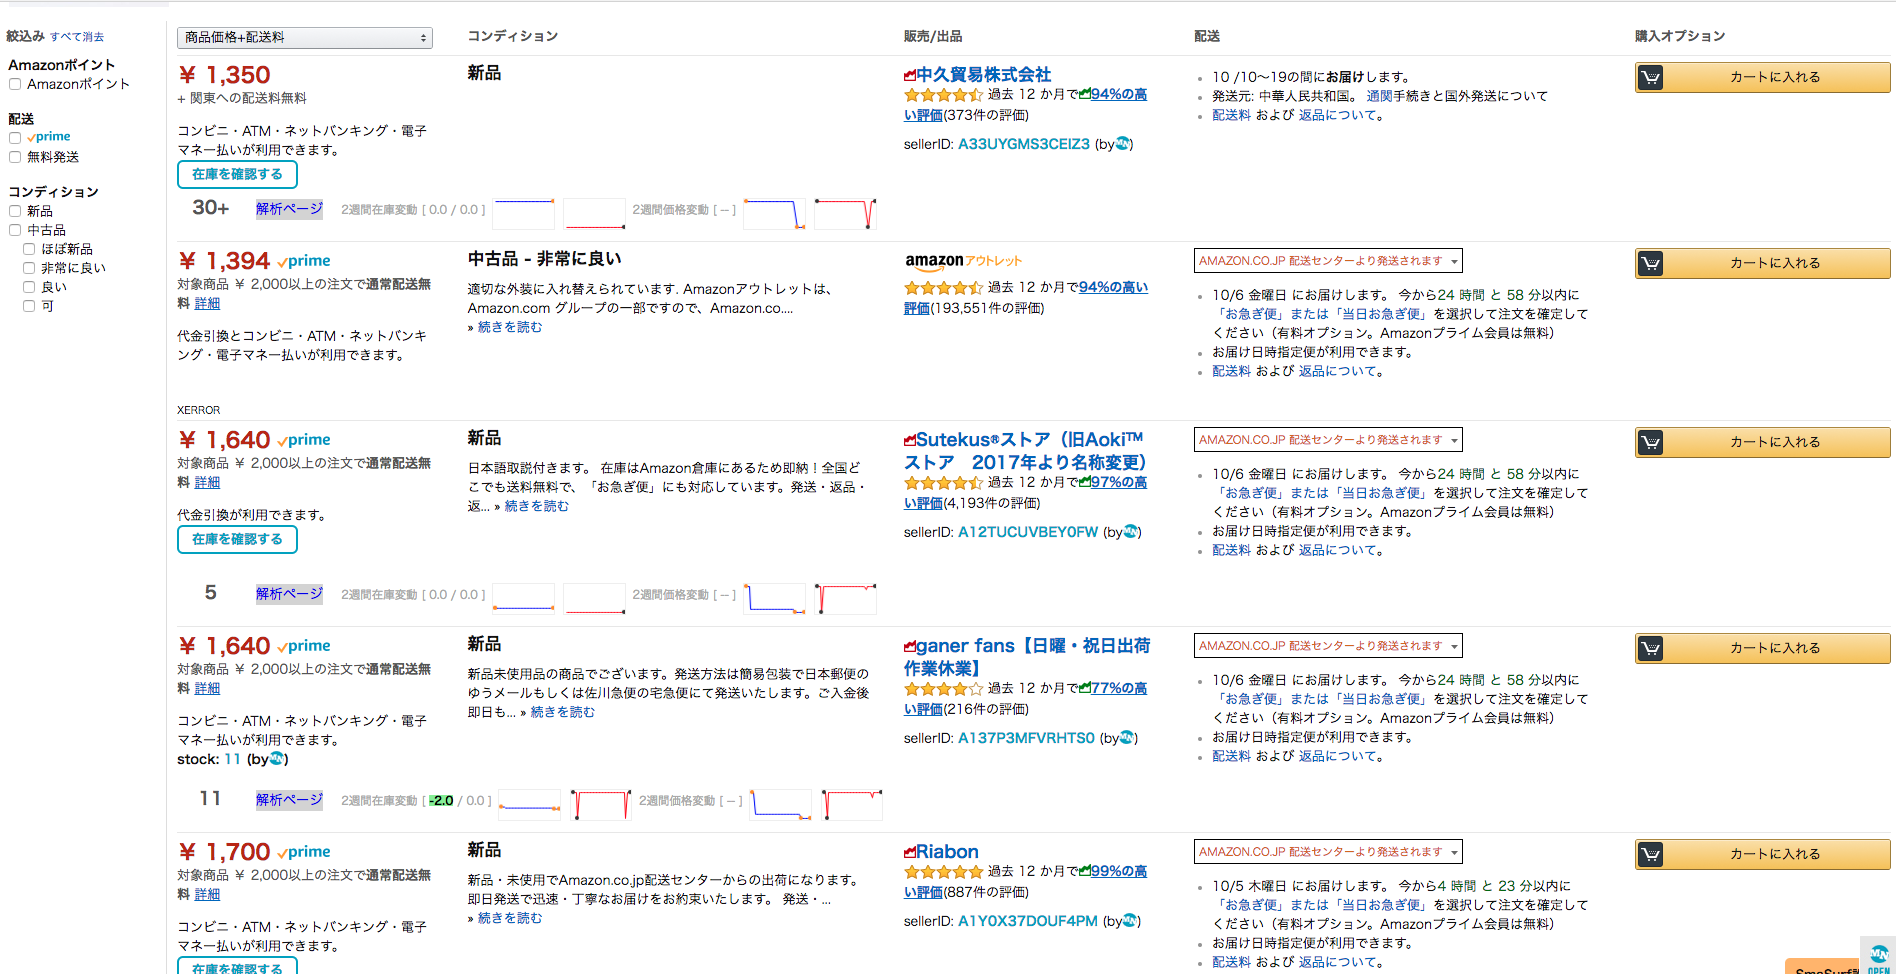Open 94%の高い評価 link for Amazon Outlet
Image resolution: width=1896 pixels, height=974 pixels.
(1025, 298)
